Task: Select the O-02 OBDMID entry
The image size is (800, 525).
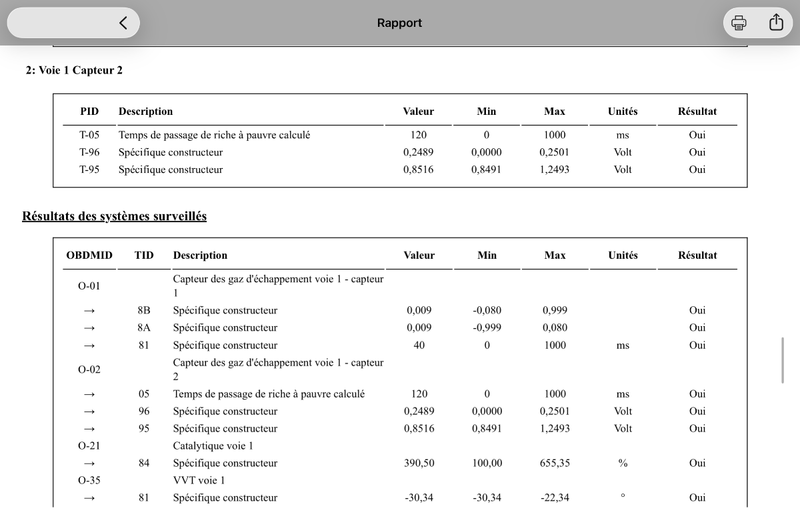Action: coord(89,369)
